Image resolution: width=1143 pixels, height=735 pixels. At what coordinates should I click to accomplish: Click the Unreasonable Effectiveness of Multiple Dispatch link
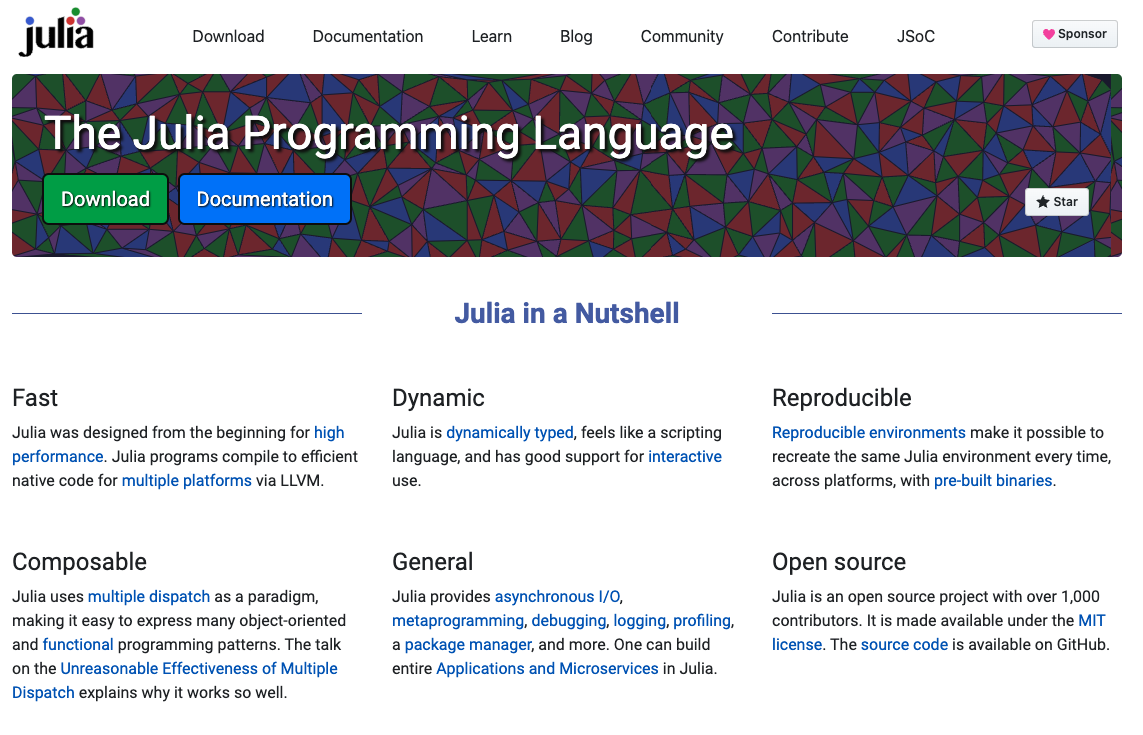click(x=198, y=668)
